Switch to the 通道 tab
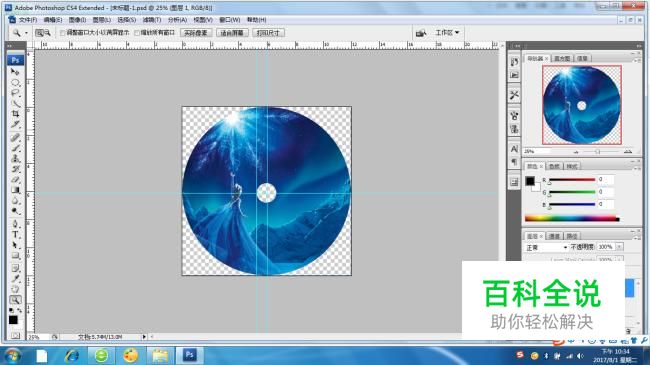 pos(554,236)
